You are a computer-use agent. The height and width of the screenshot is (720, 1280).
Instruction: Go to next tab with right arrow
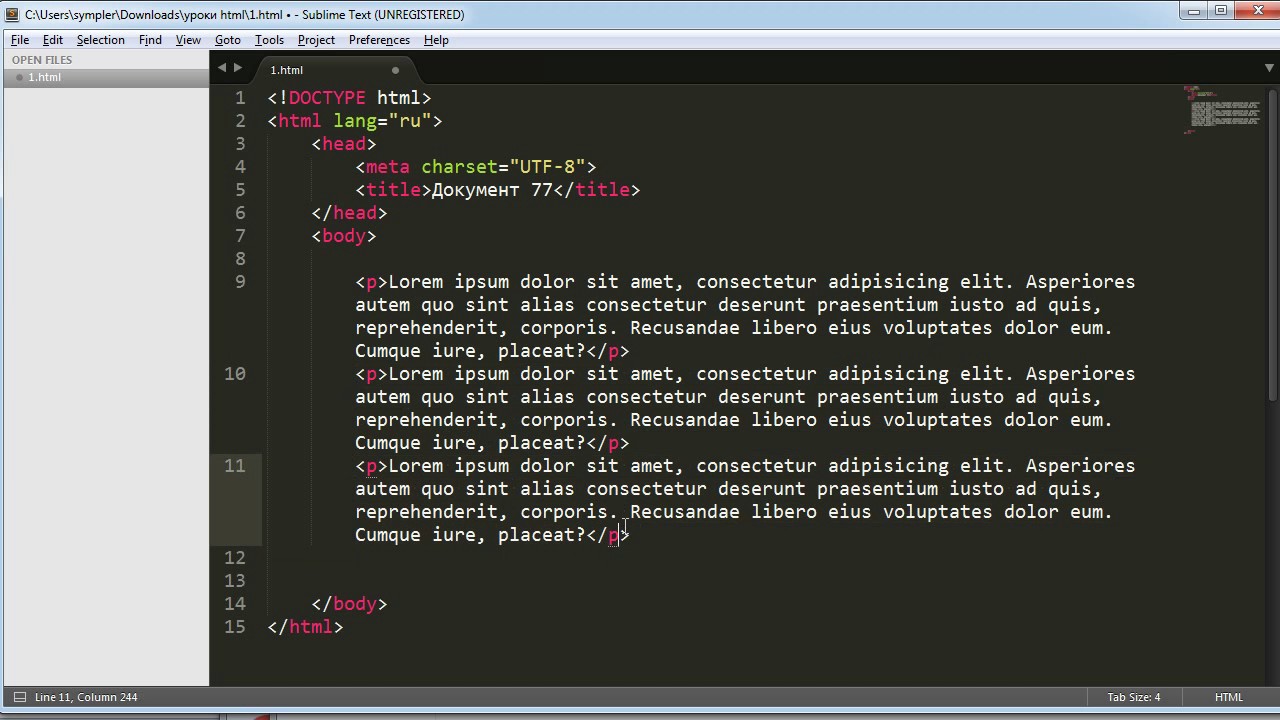pyautogui.click(x=238, y=68)
